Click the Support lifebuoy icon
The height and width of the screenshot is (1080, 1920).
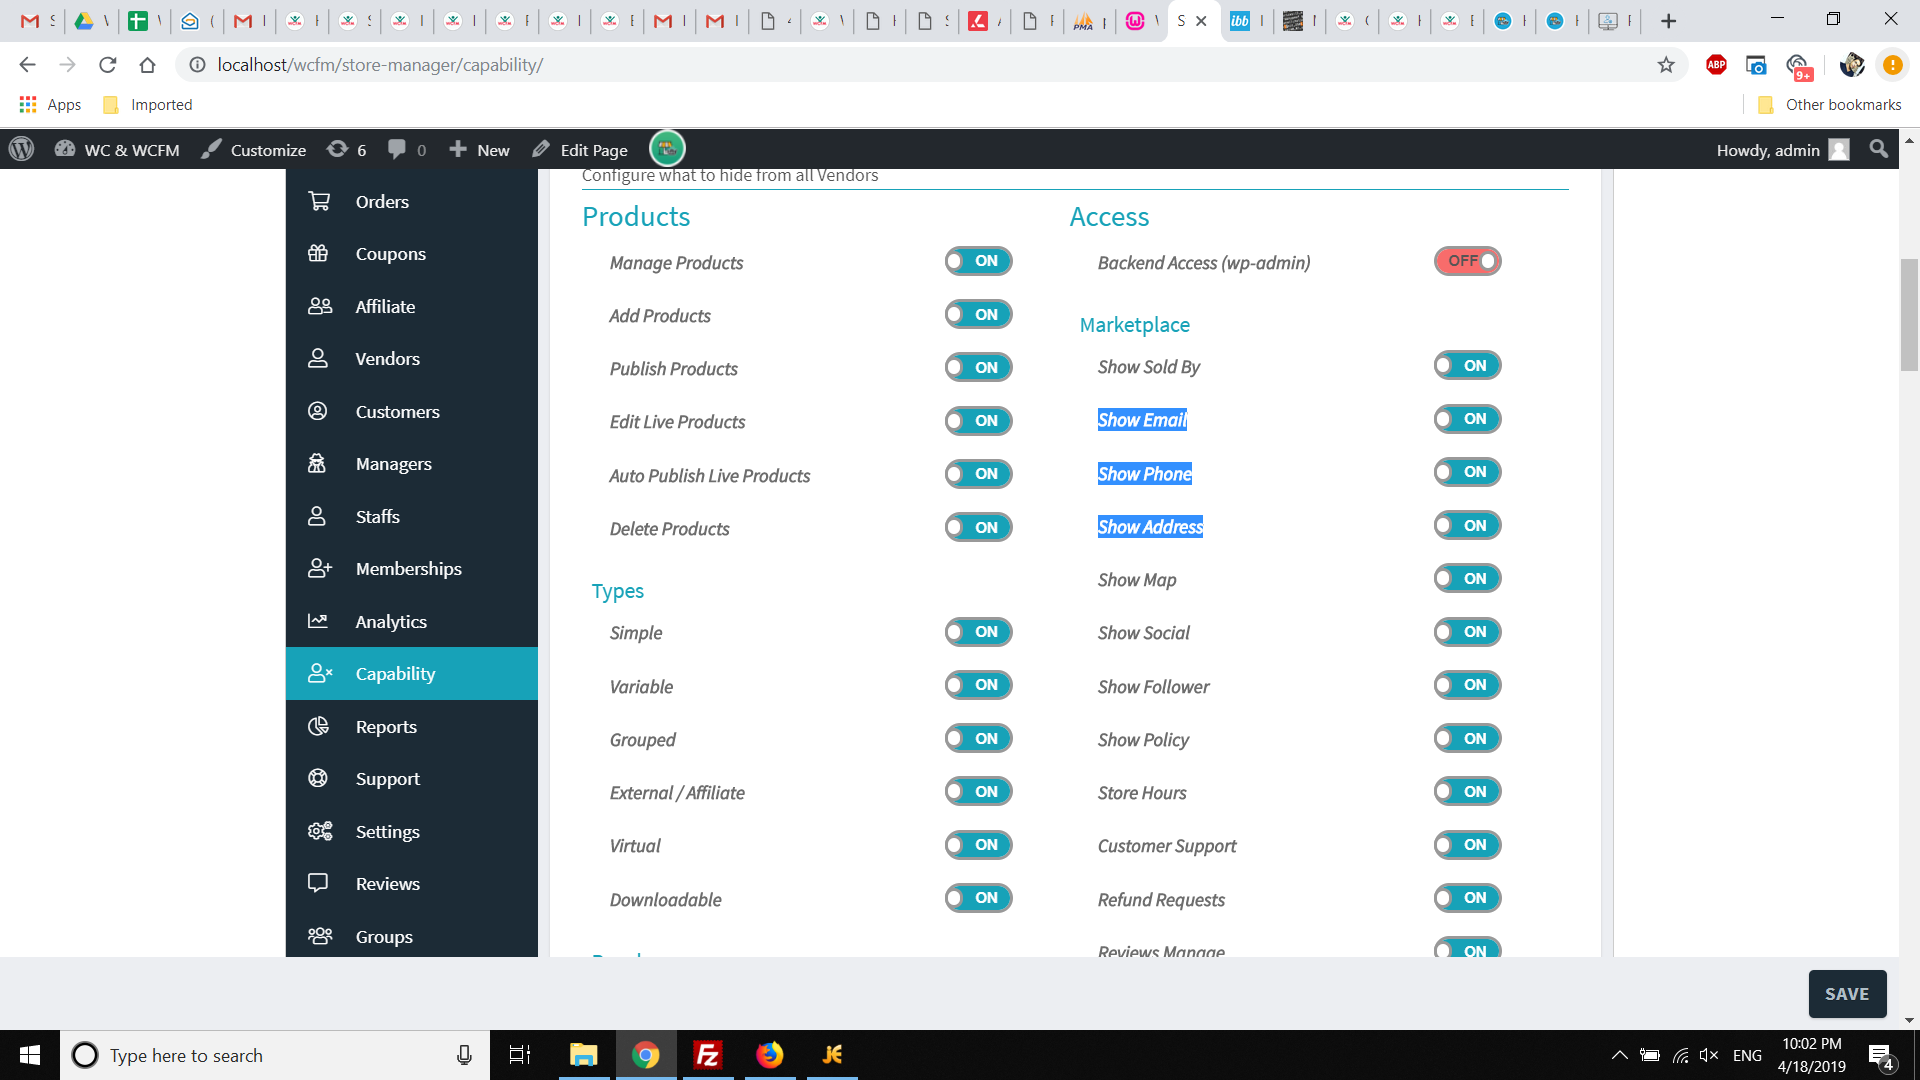(318, 778)
